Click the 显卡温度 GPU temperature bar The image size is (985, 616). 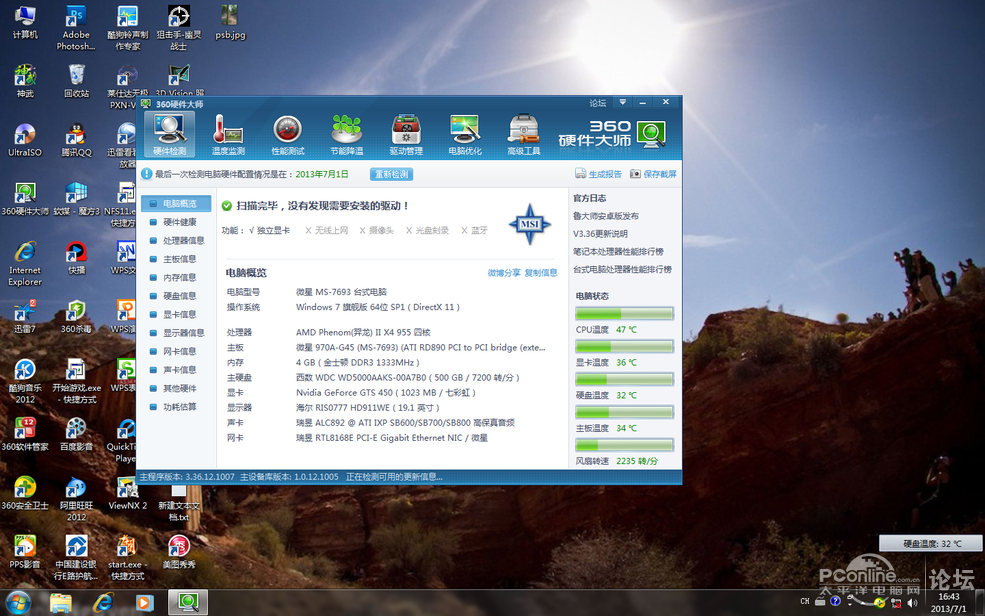tap(624, 346)
